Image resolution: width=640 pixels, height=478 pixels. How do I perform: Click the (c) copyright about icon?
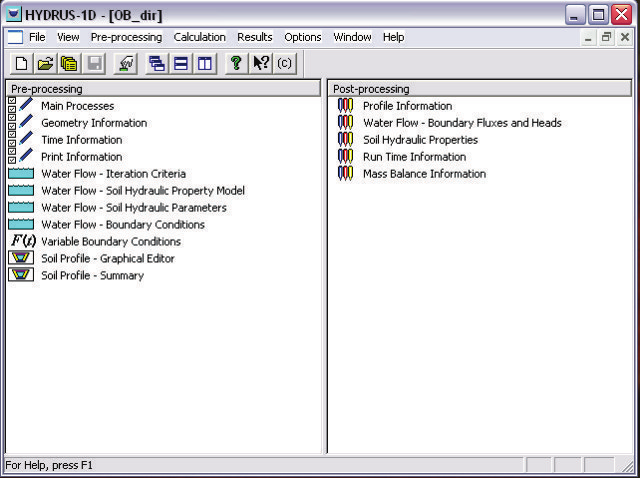pyautogui.click(x=284, y=64)
